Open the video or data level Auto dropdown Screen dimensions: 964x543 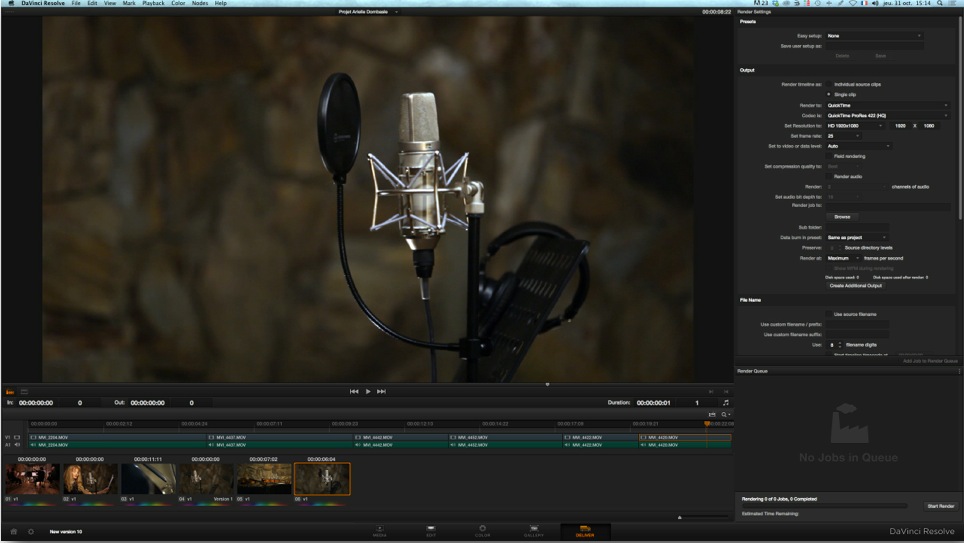858,146
